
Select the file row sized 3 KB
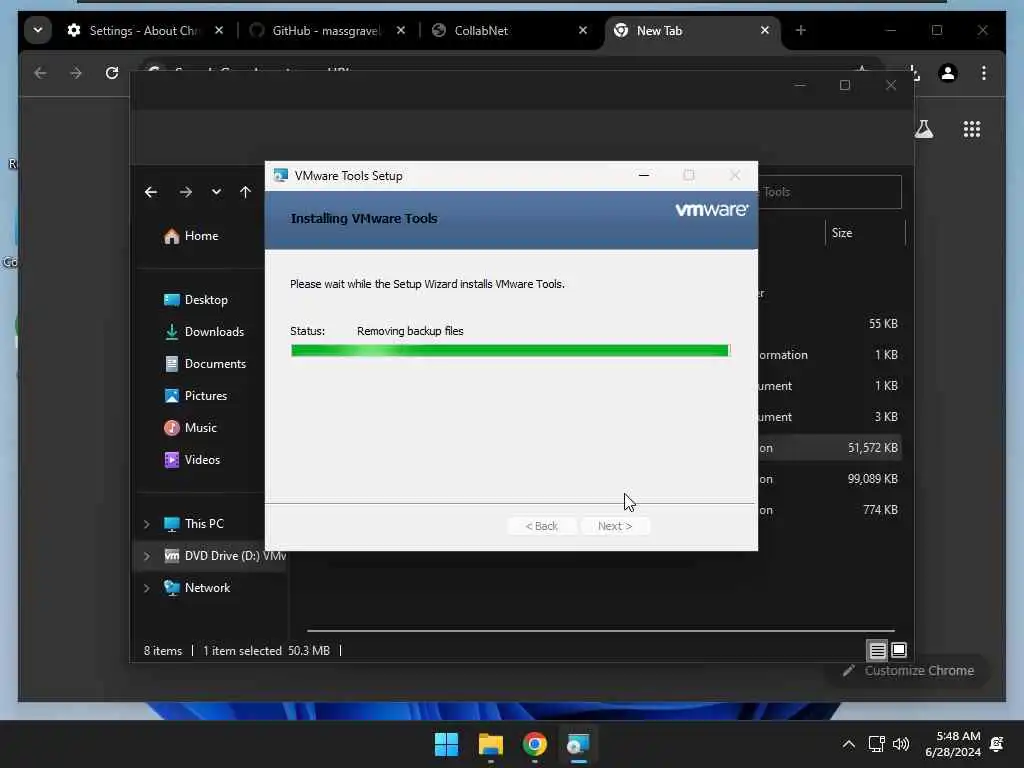point(828,417)
